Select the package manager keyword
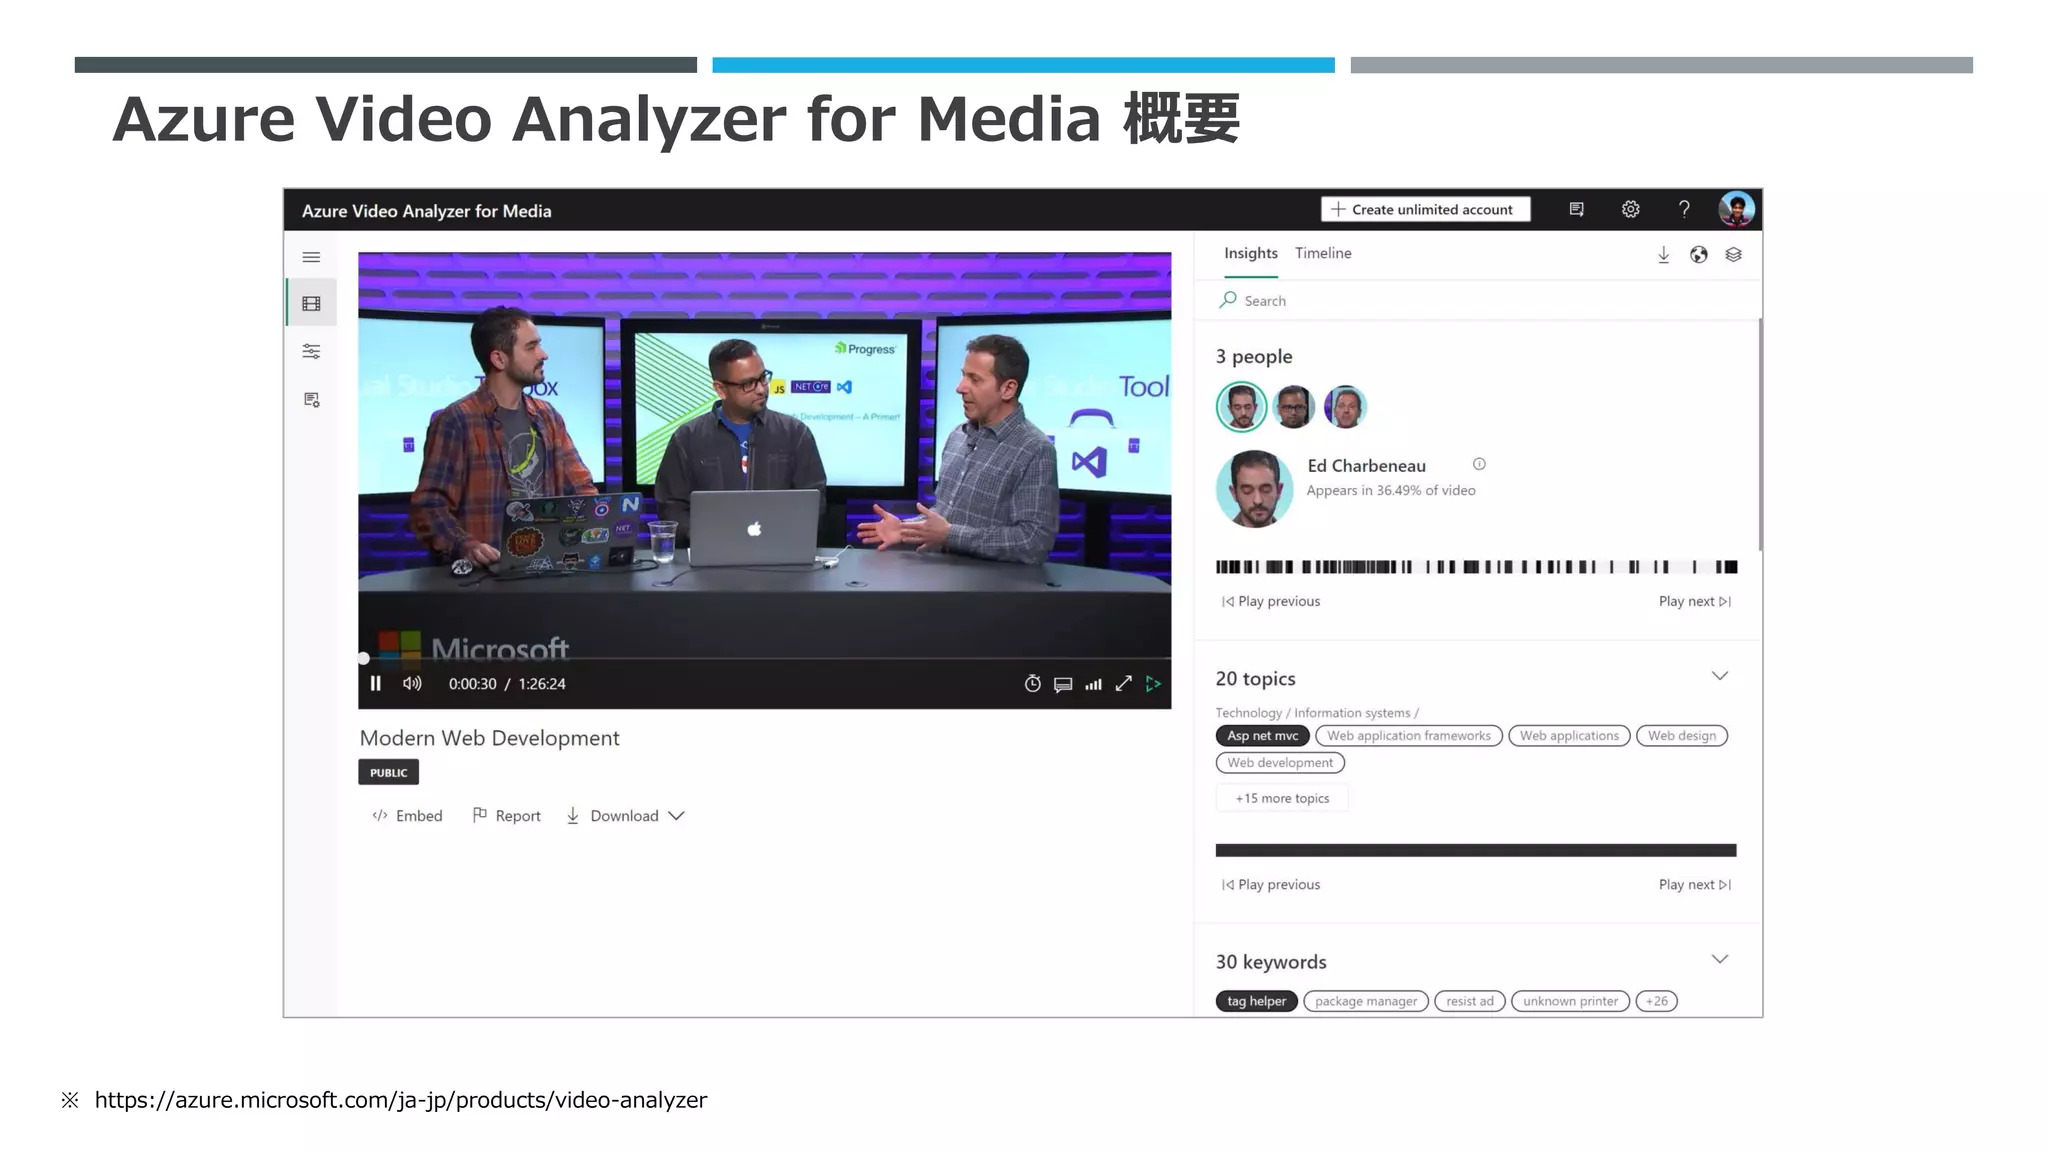 point(1366,1001)
